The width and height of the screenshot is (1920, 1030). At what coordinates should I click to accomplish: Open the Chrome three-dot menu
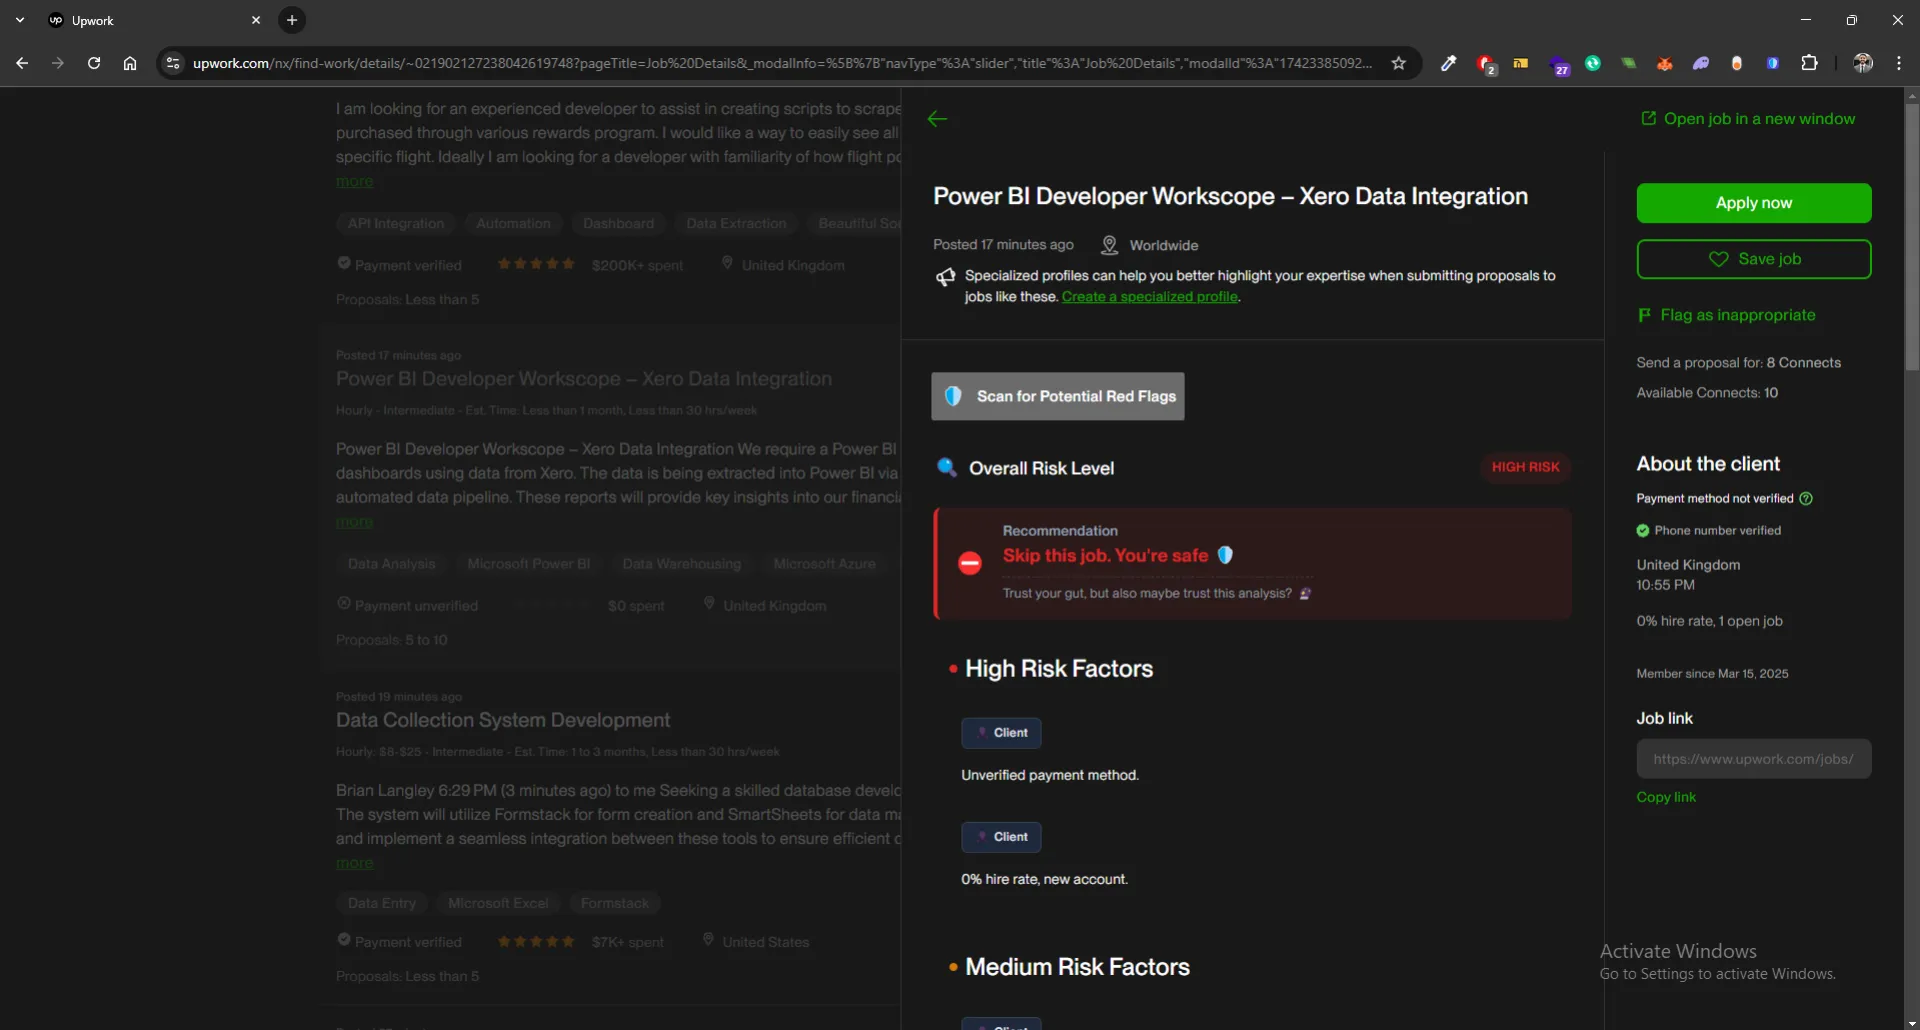tap(1899, 63)
